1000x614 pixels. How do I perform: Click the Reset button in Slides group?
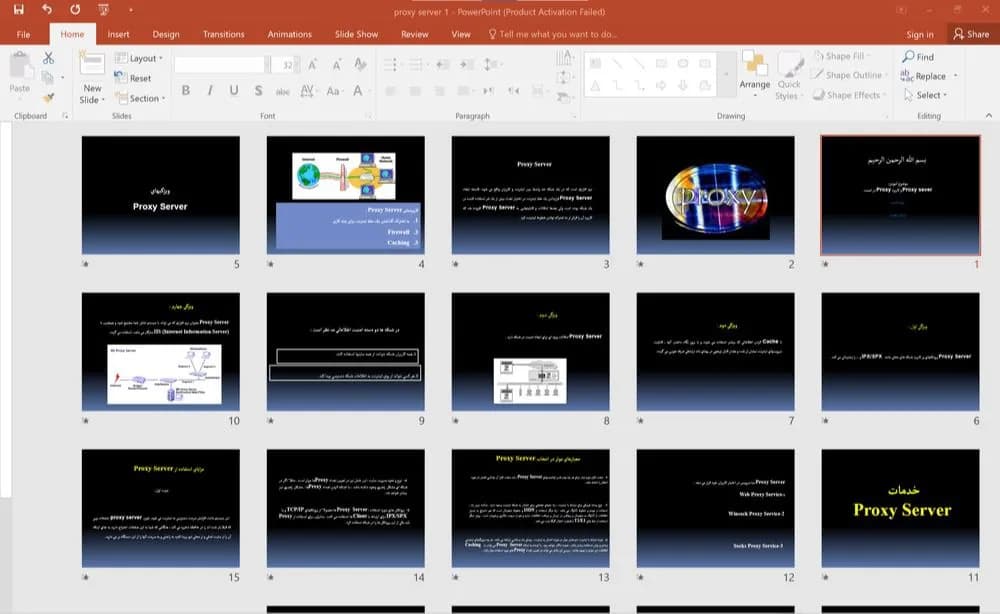(133, 78)
